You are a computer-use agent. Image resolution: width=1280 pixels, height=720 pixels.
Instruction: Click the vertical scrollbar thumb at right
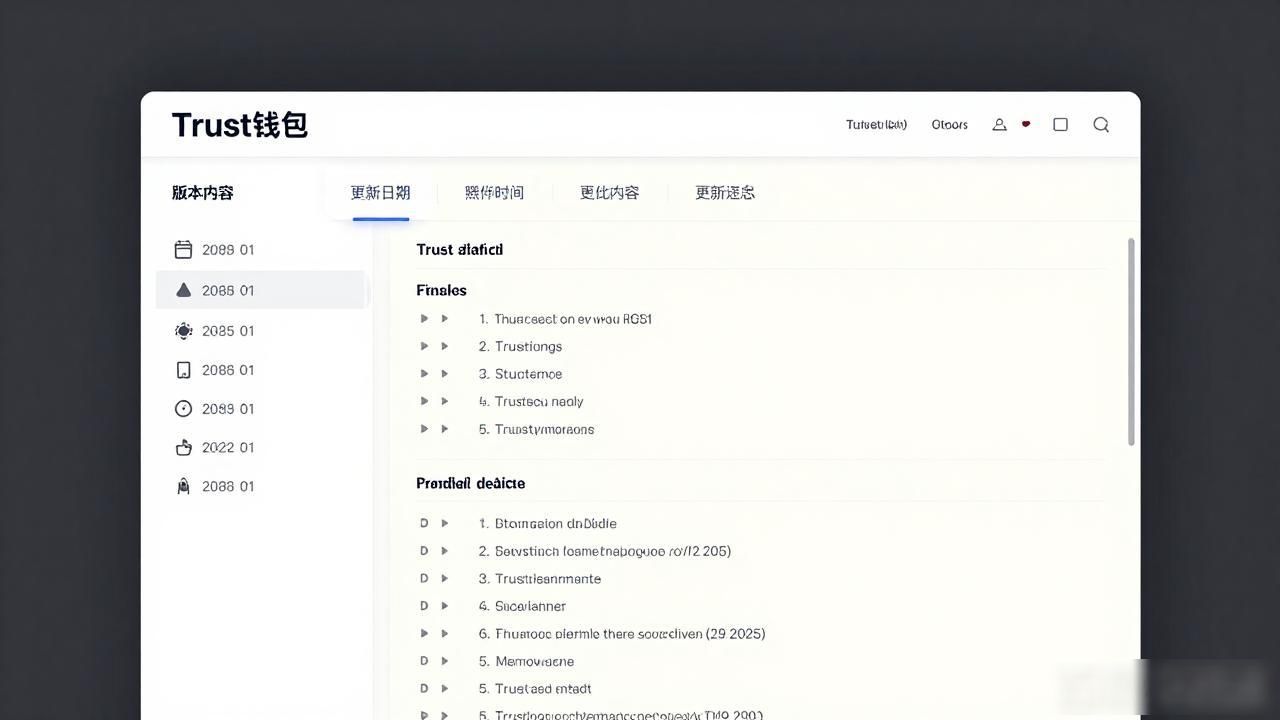(x=1132, y=342)
